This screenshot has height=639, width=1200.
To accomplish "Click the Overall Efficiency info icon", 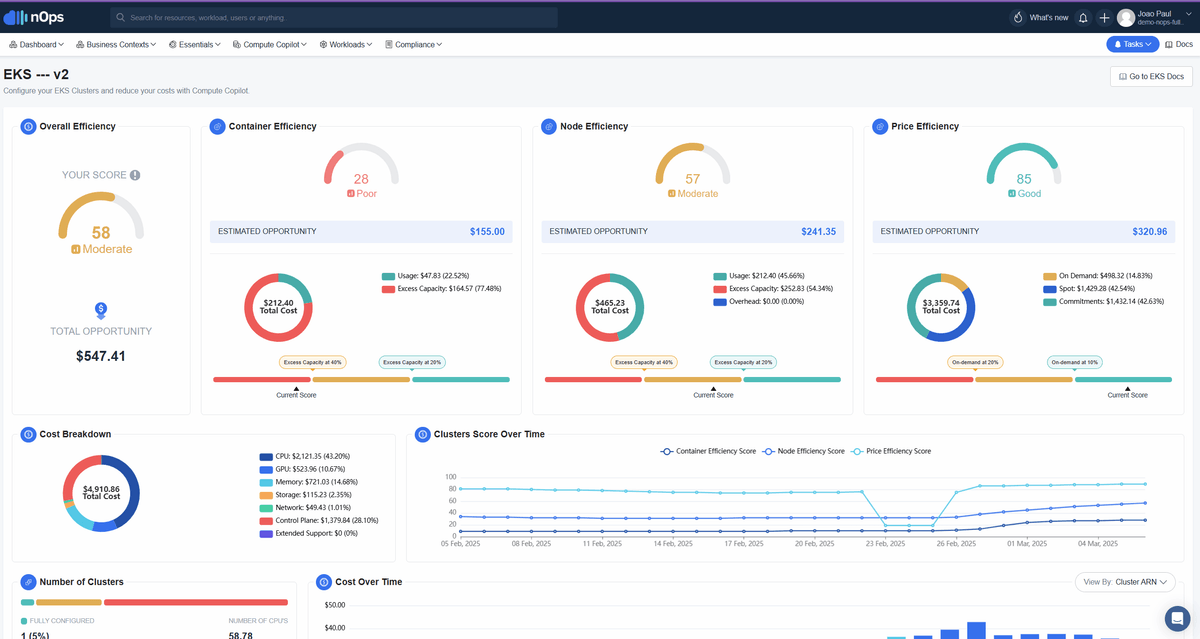I will (28, 127).
